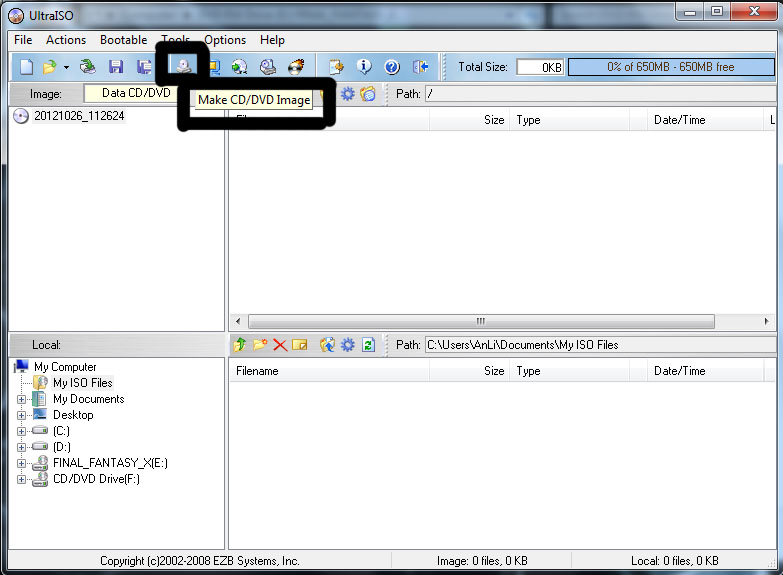Viewport: 783px width, 575px height.
Task: Click the horizontal scrollbar thumb in the image list
Action: coord(481,321)
